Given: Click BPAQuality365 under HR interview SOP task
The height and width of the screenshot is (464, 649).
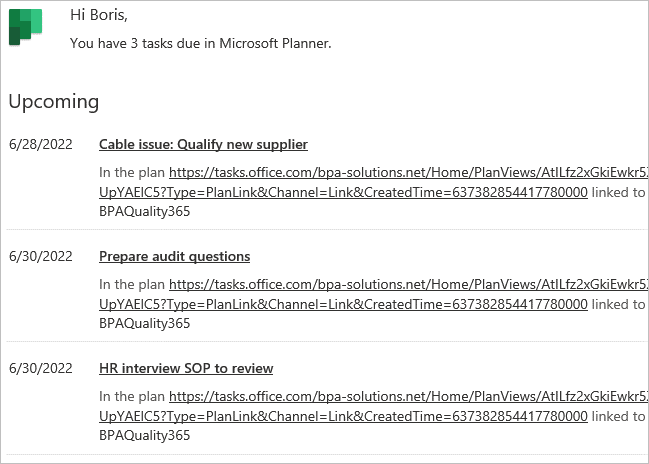Looking at the screenshot, I should [144, 436].
